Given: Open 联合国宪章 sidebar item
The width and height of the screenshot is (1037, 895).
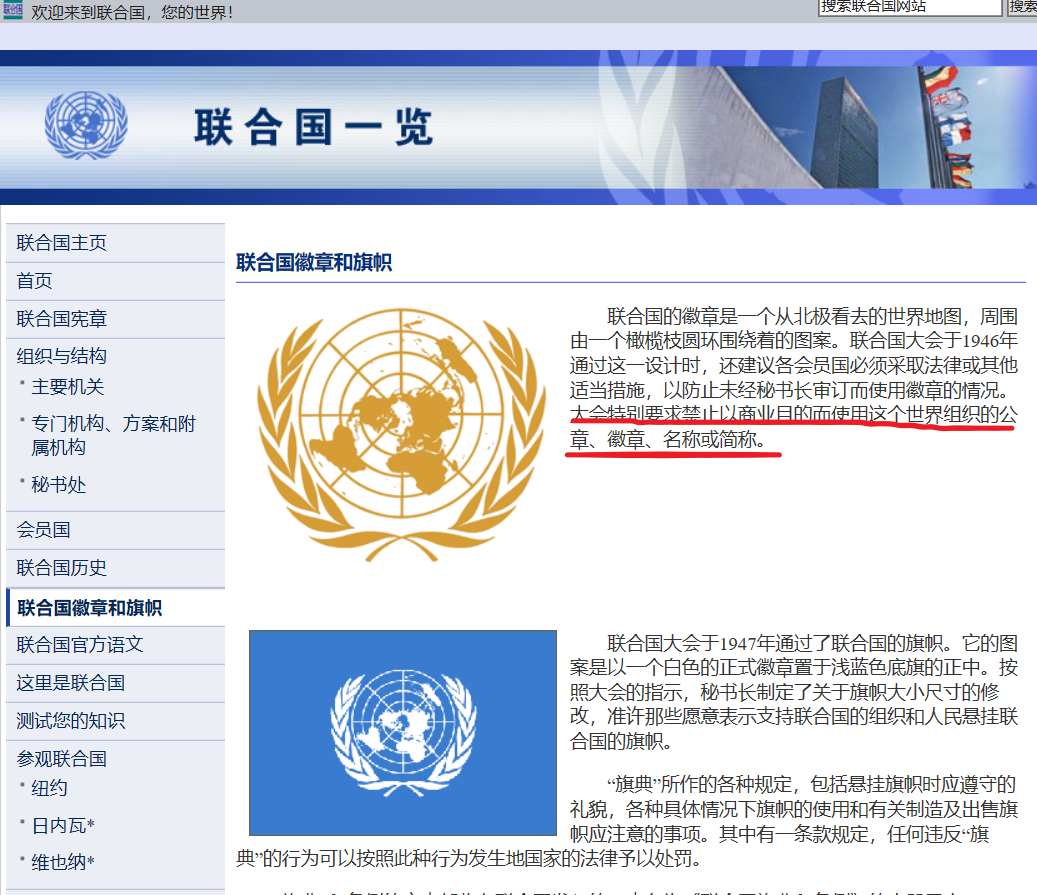Looking at the screenshot, I should [x=62, y=318].
